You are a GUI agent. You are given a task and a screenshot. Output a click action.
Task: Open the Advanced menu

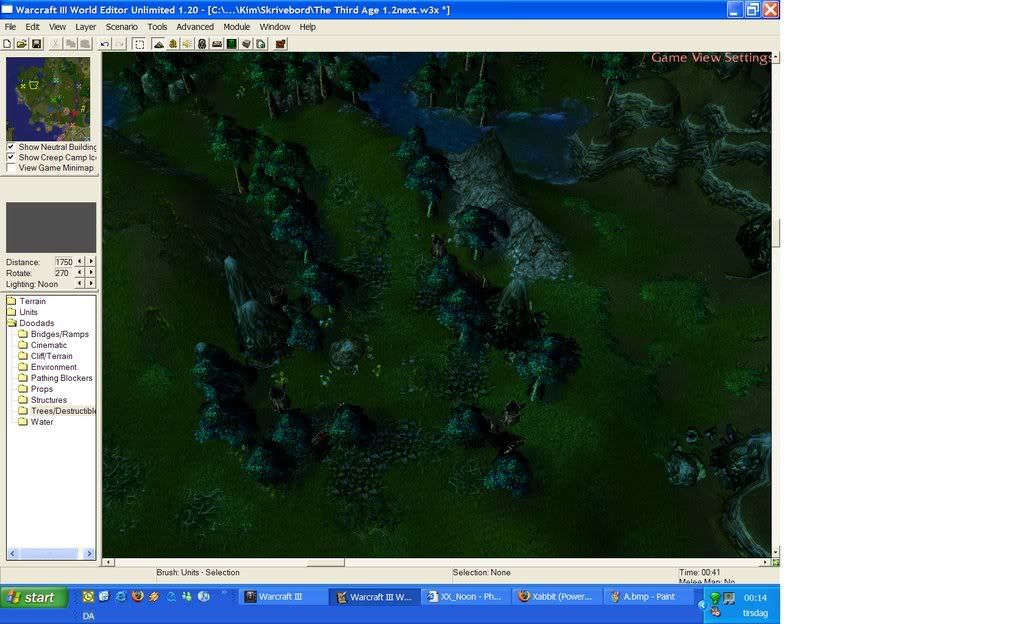point(195,27)
